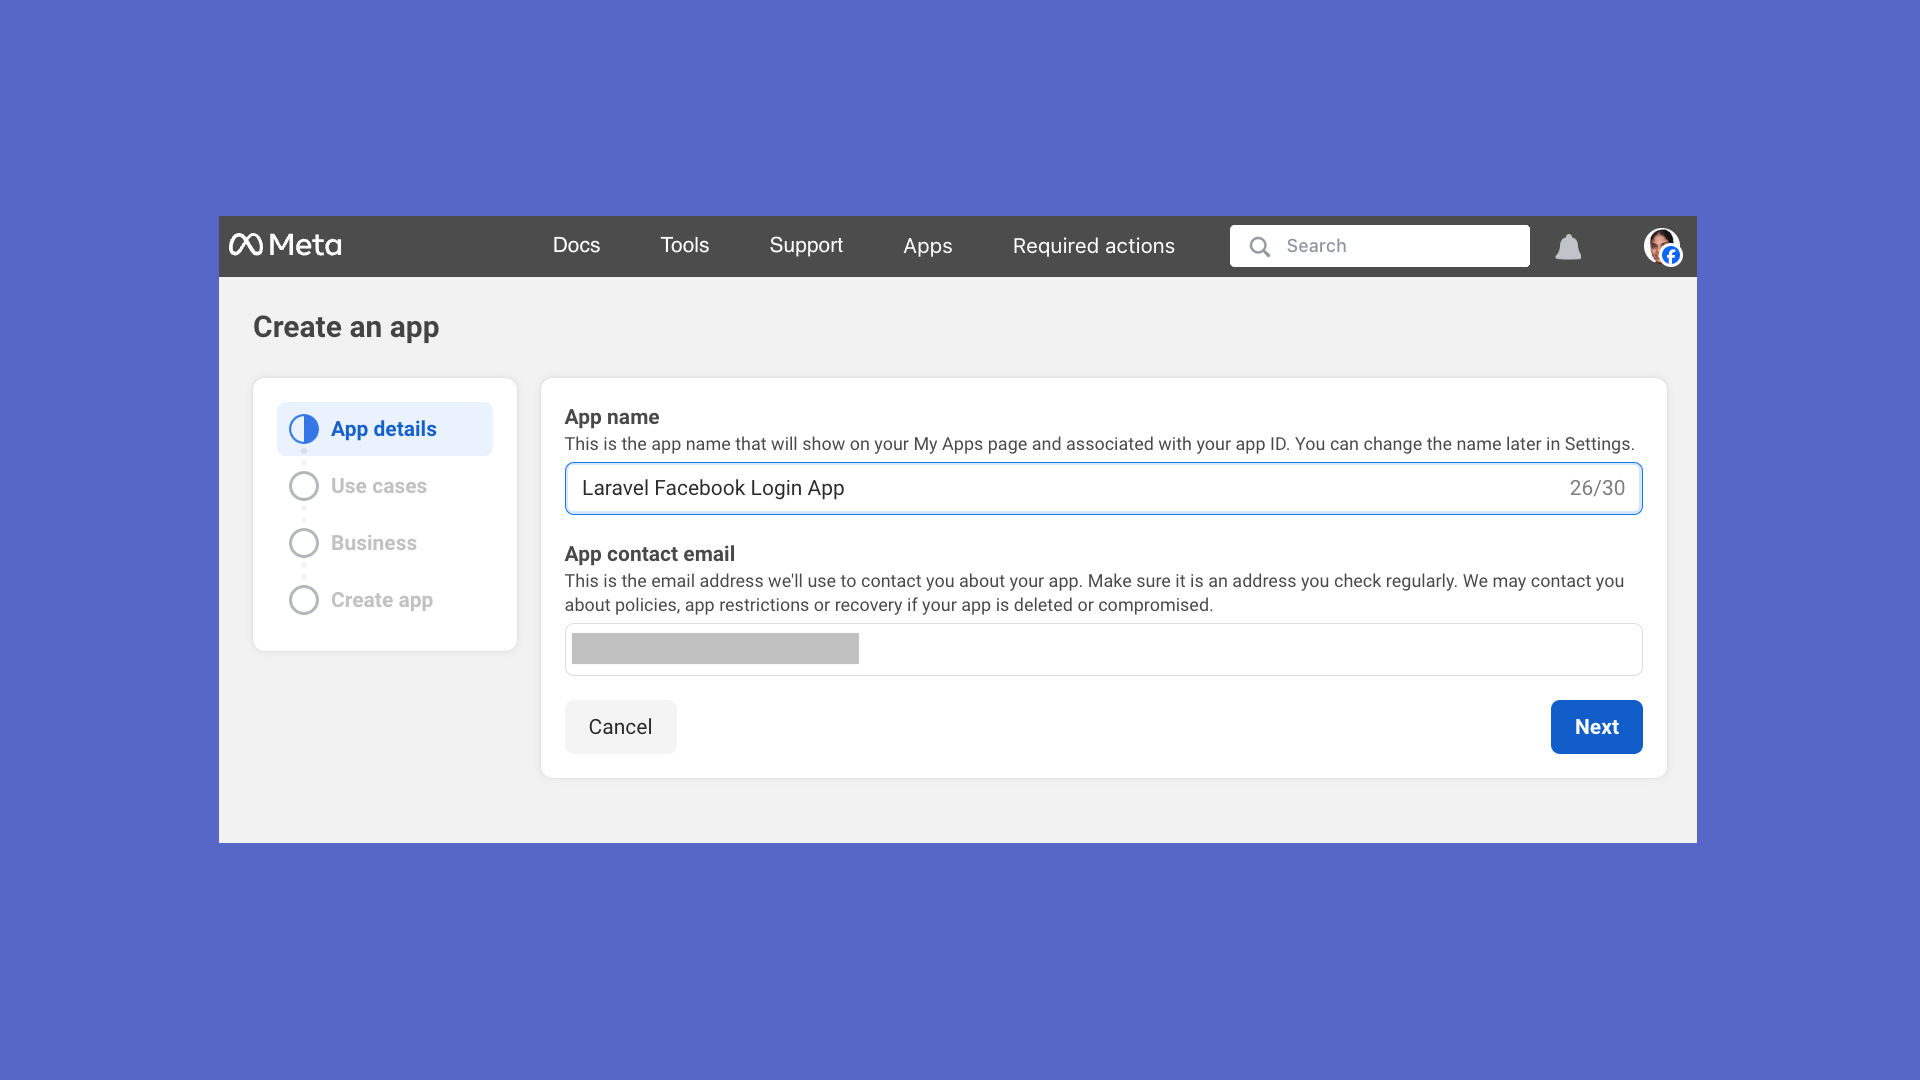1920x1080 pixels.
Task: Open the Docs menu
Action: point(576,245)
